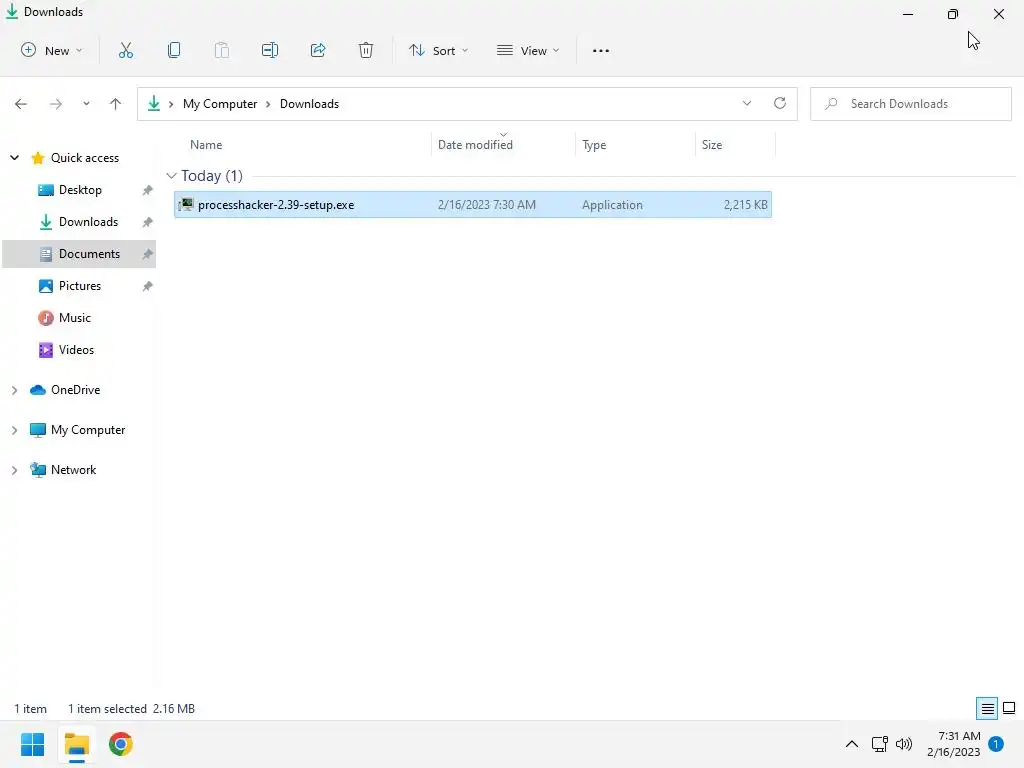The image size is (1024, 768).
Task: Click the Share icon in toolbar
Action: click(x=318, y=50)
